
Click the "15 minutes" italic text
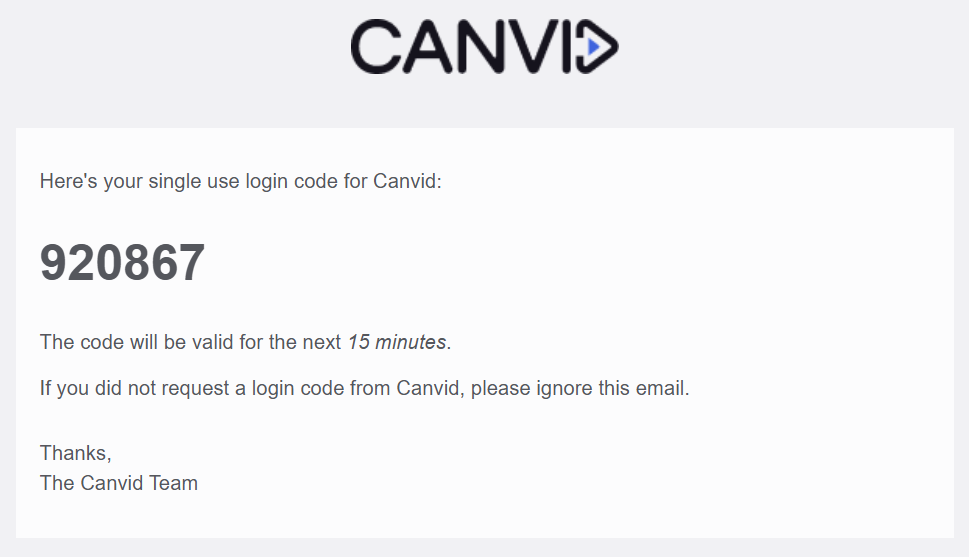click(397, 342)
